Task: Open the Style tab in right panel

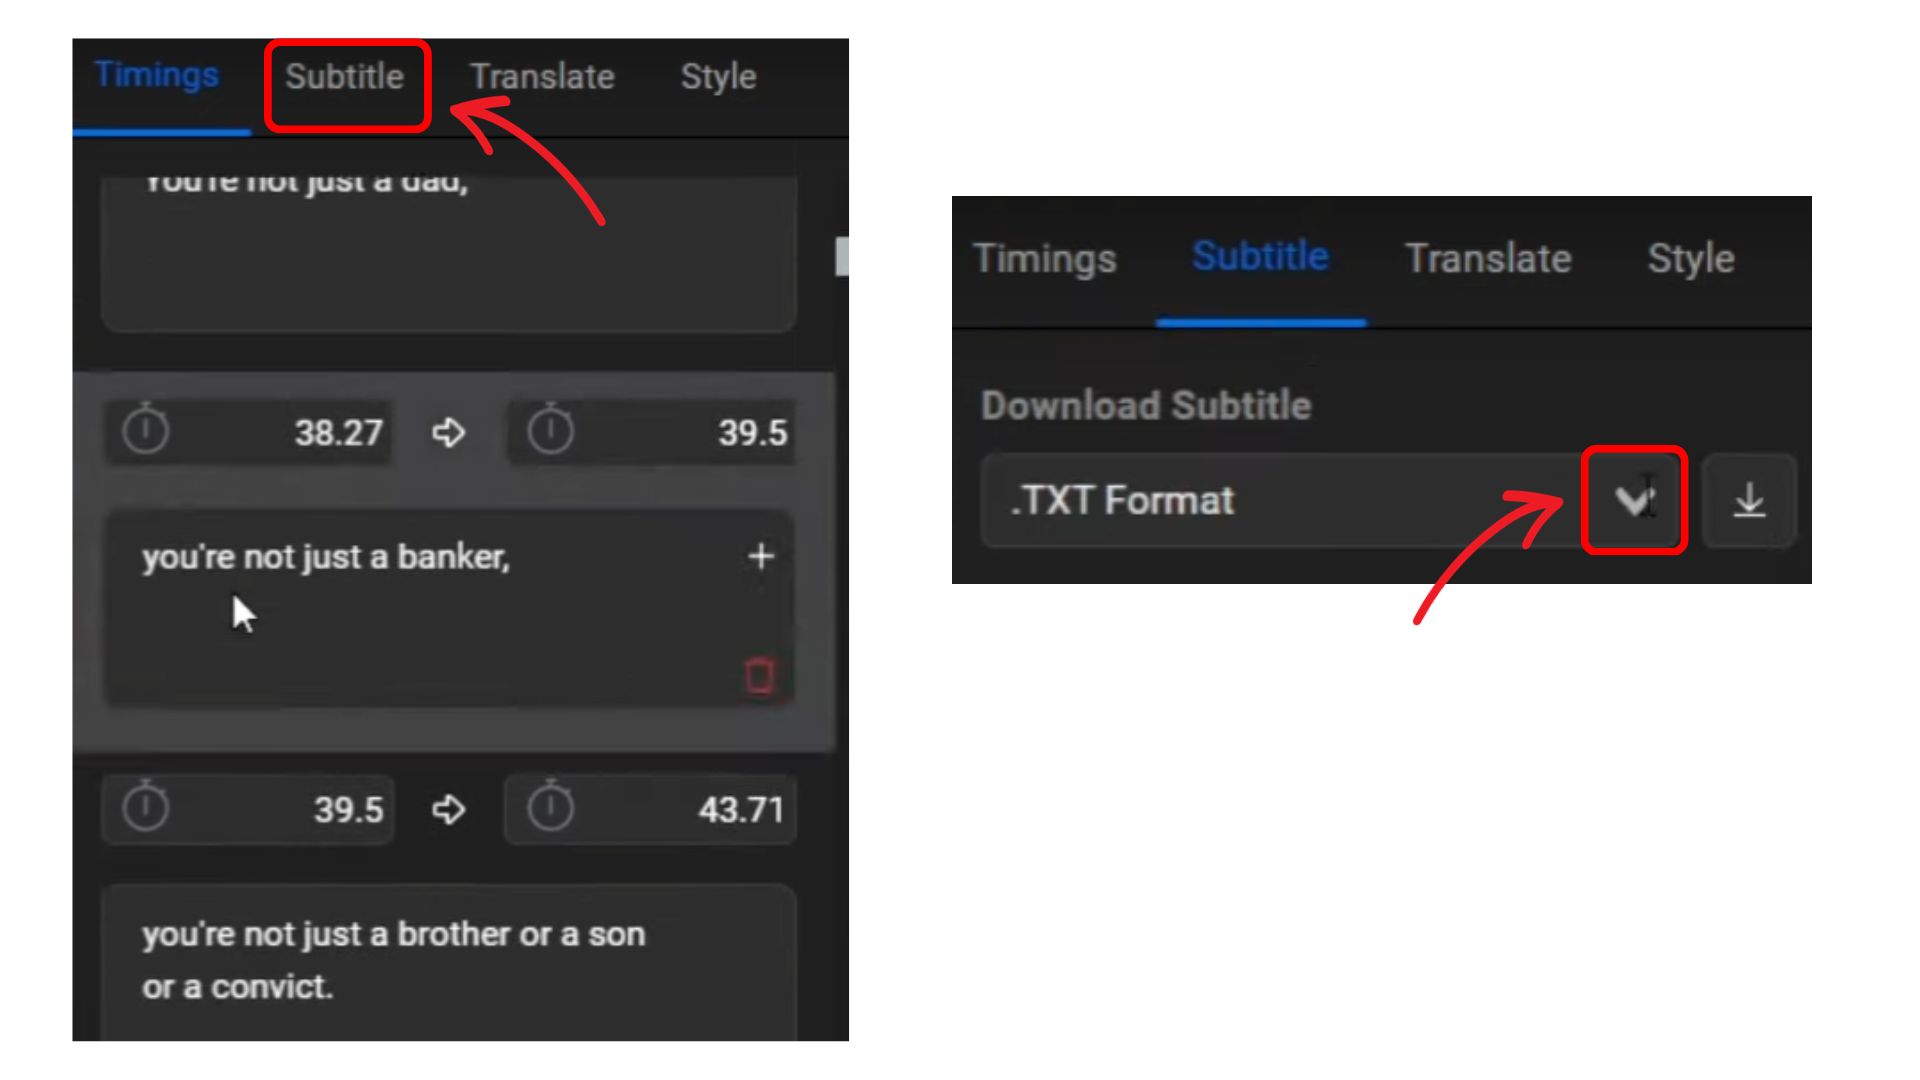Action: (1691, 259)
